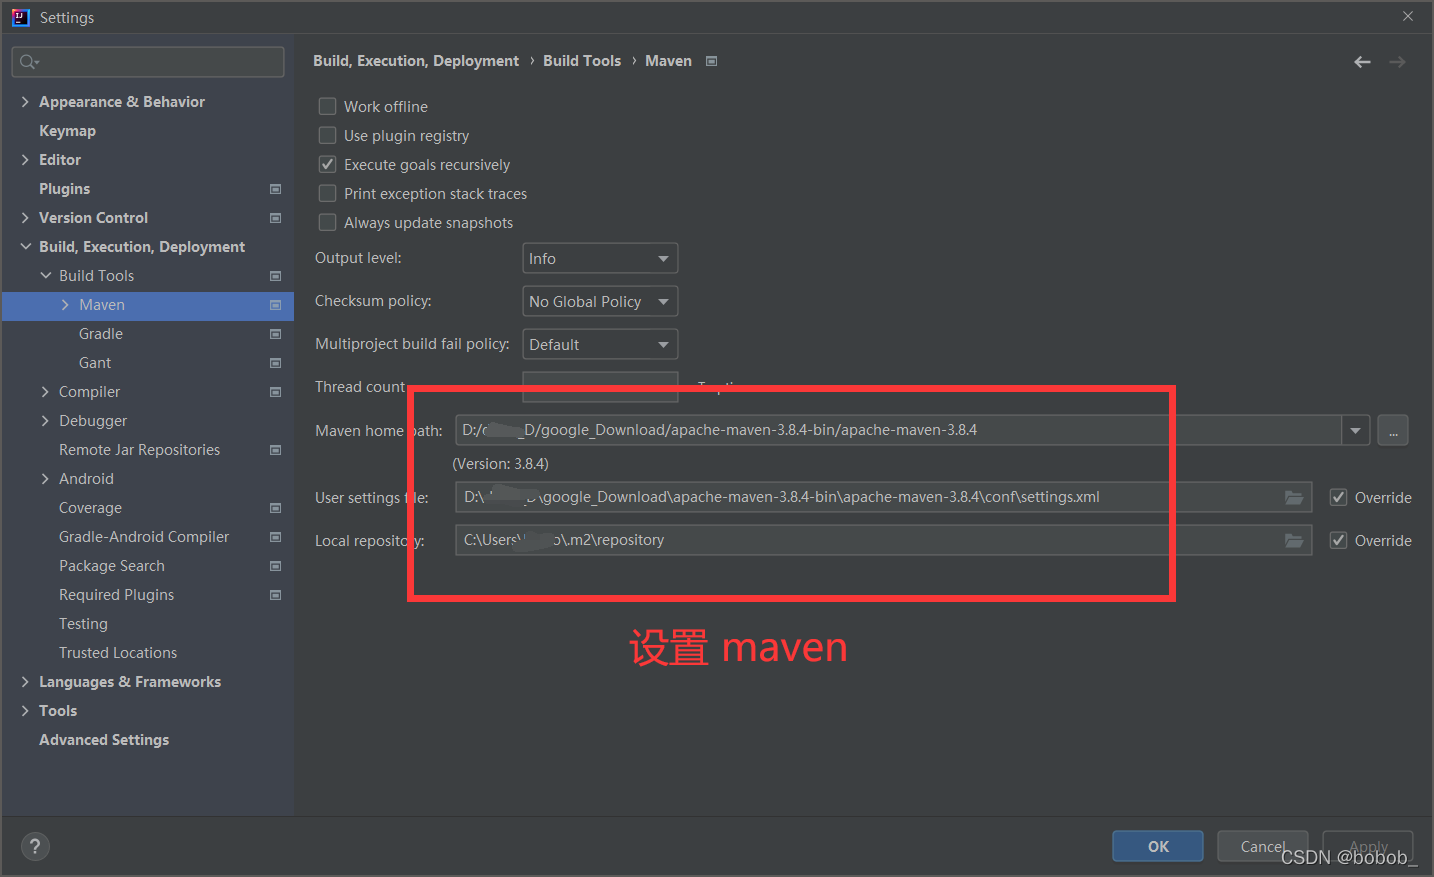The image size is (1434, 877).
Task: Click project icon beside Coverage row
Action: click(276, 508)
